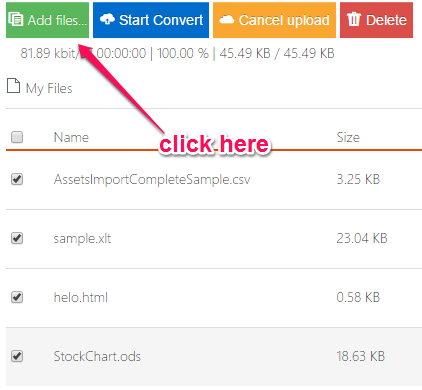The image size is (422, 390).
Task: Uncheck the StockChart.ods file checkbox
Action: (17, 356)
